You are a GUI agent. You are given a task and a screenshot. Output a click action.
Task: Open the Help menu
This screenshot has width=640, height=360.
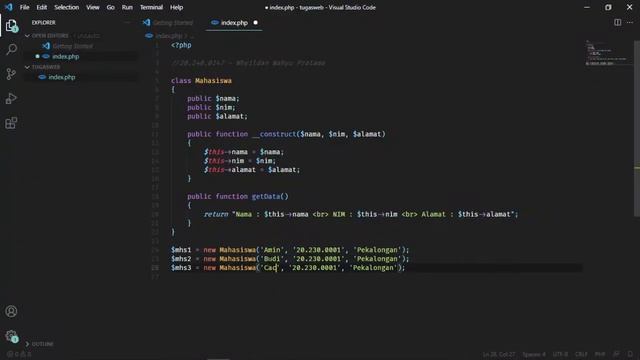pyautogui.click(x=176, y=7)
